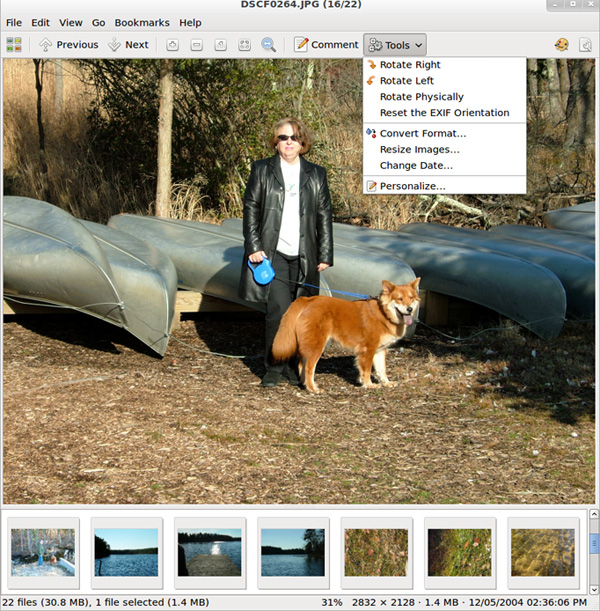Select the dock with sun glare thumbnail
The width and height of the screenshot is (600, 611).
210,552
